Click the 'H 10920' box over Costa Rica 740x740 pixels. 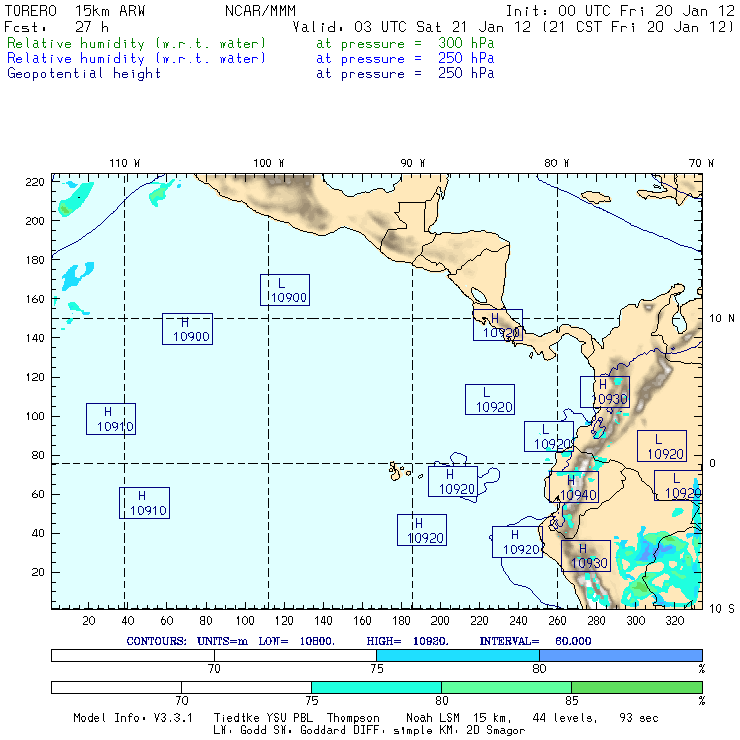498,325
